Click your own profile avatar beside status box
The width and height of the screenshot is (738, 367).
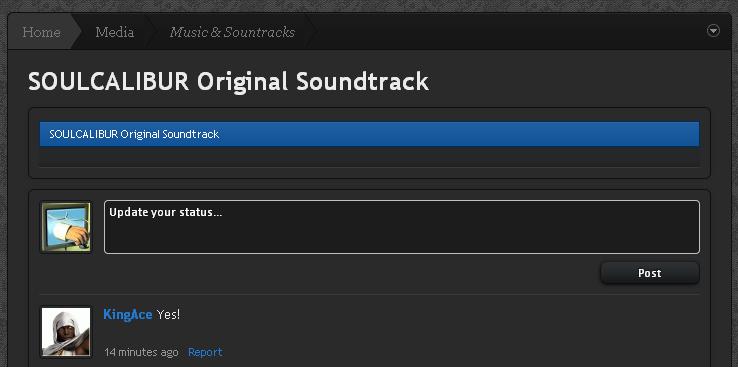point(66,227)
